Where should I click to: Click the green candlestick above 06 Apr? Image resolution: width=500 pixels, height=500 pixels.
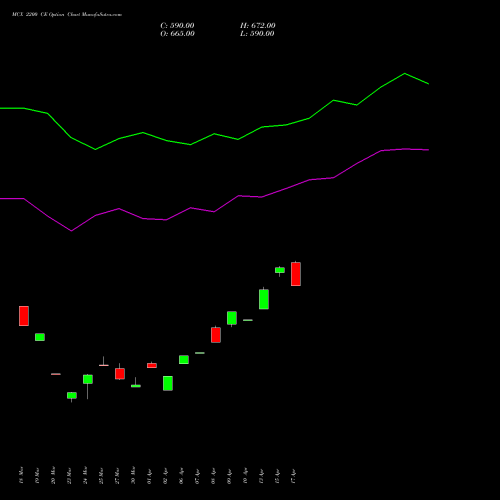click(x=184, y=360)
